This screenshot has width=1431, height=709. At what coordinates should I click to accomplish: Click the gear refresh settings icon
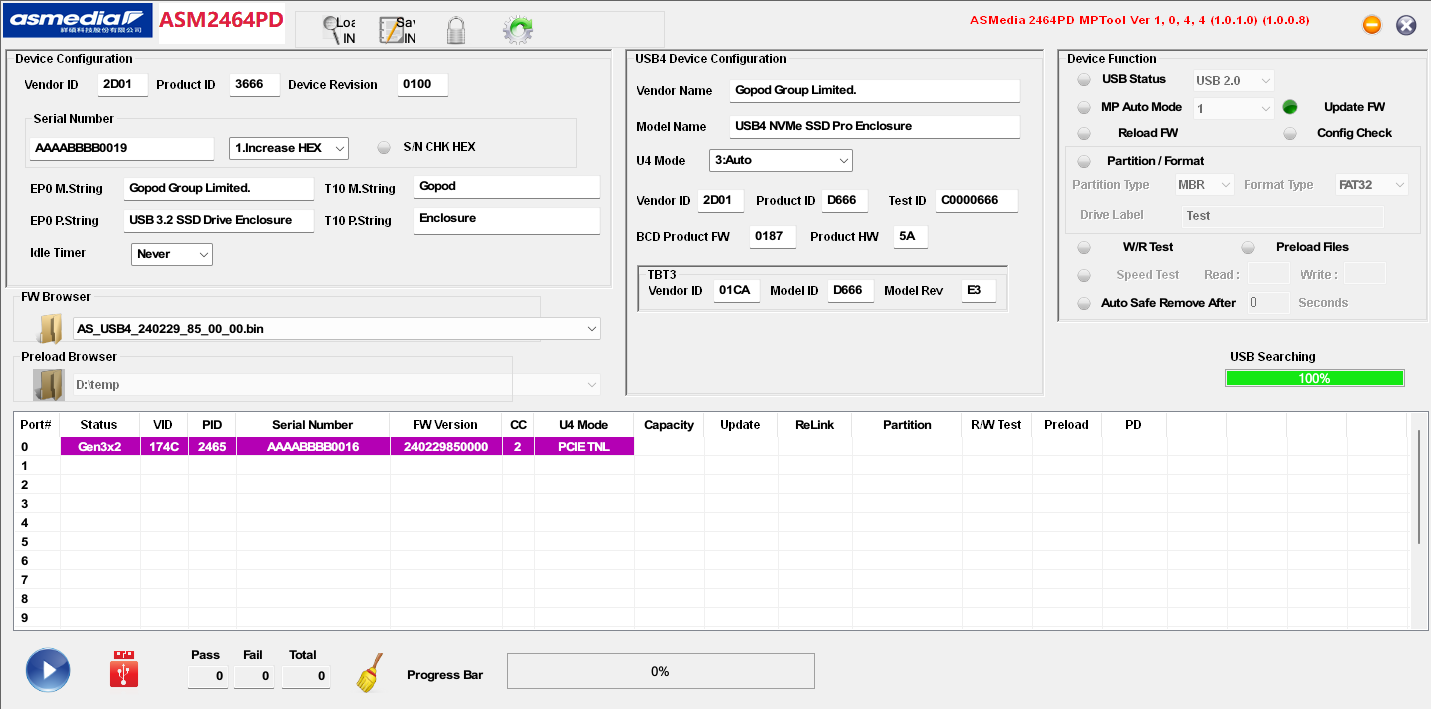click(x=517, y=30)
